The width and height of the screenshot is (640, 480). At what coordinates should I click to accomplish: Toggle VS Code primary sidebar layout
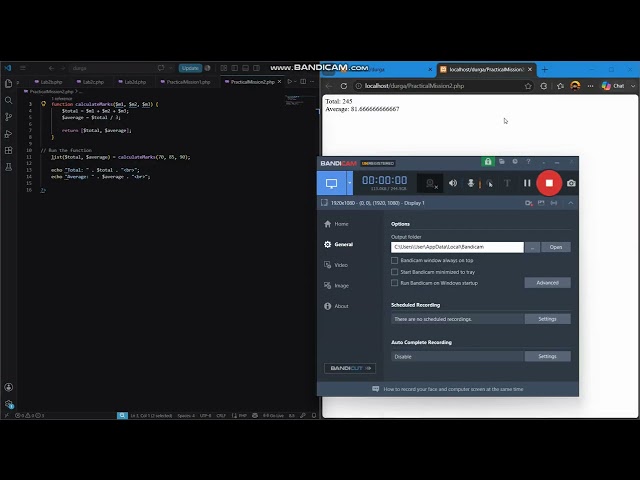pyautogui.click(x=235, y=68)
